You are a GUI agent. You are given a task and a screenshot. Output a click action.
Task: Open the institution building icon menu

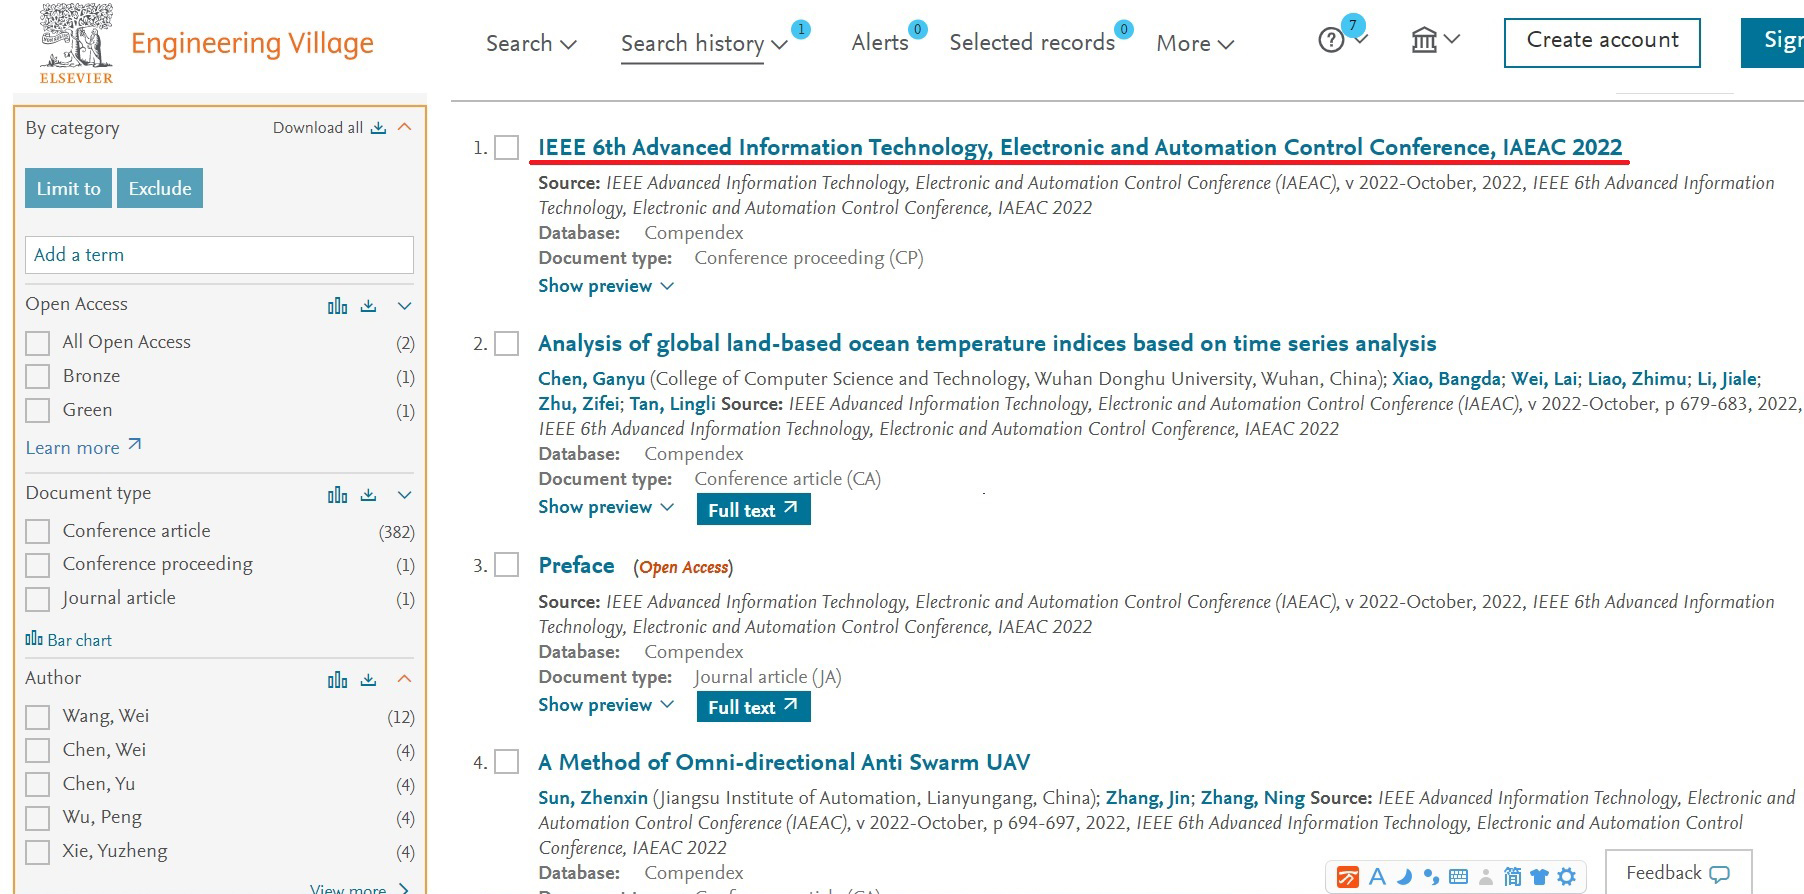[1424, 40]
